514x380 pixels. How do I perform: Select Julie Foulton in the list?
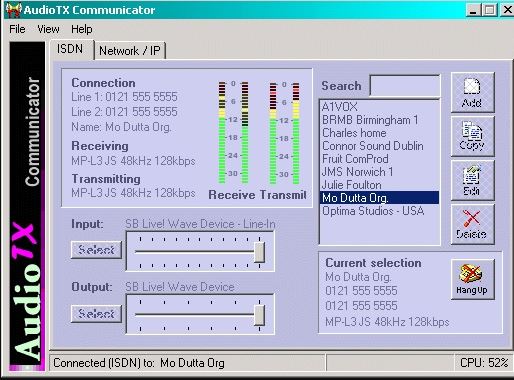(379, 185)
